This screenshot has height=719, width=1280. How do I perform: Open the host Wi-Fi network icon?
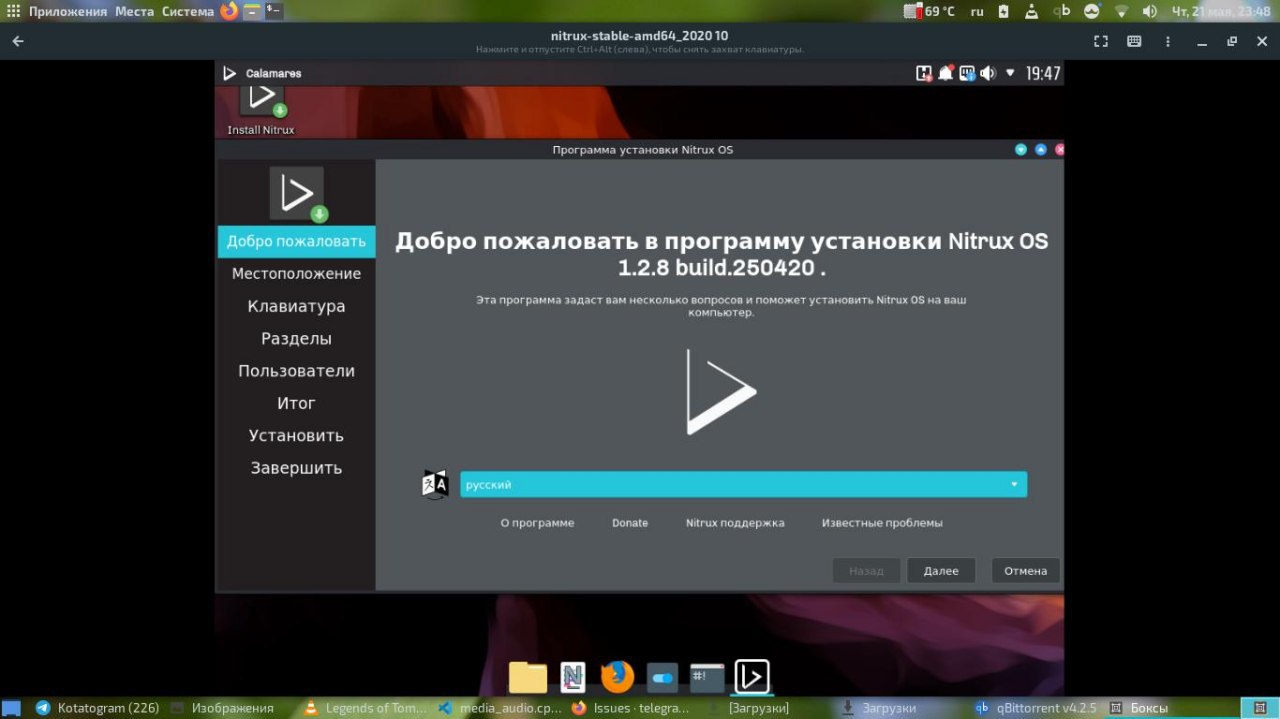(1121, 11)
